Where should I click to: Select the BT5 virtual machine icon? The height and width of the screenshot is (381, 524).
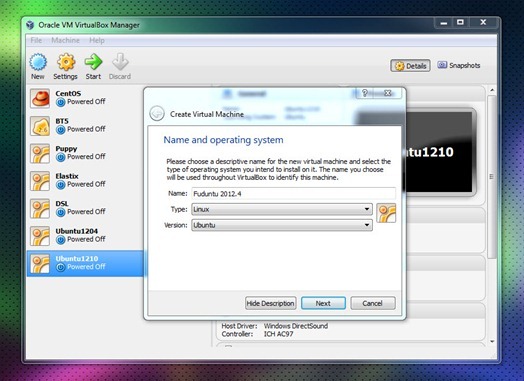click(x=40, y=126)
